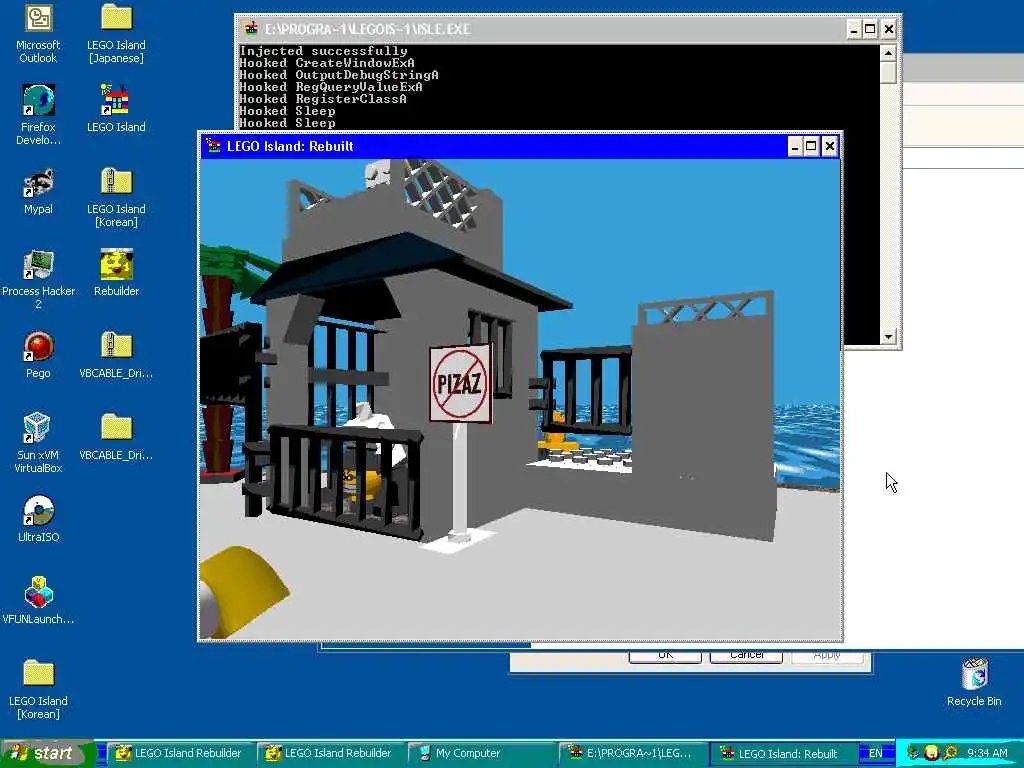Select the VFUNLaunch desktop icon
Image resolution: width=1024 pixels, height=768 pixels.
click(38, 600)
